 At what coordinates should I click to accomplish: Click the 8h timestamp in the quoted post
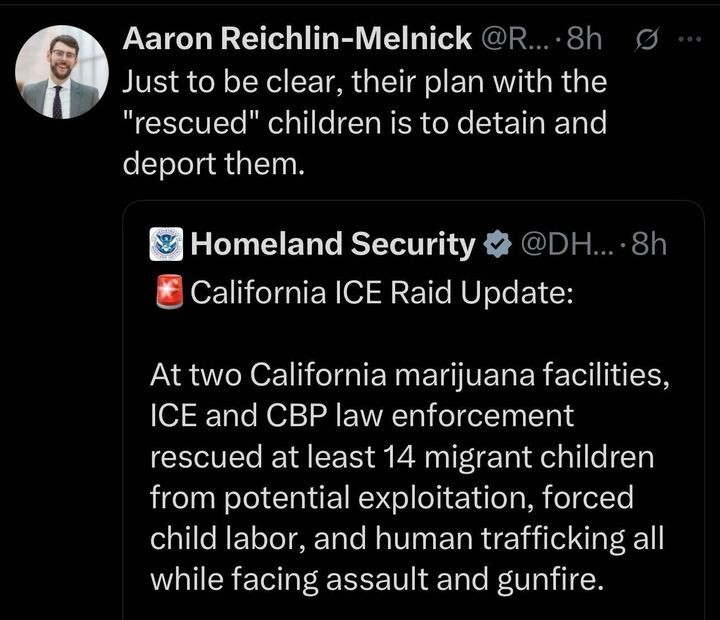[649, 243]
